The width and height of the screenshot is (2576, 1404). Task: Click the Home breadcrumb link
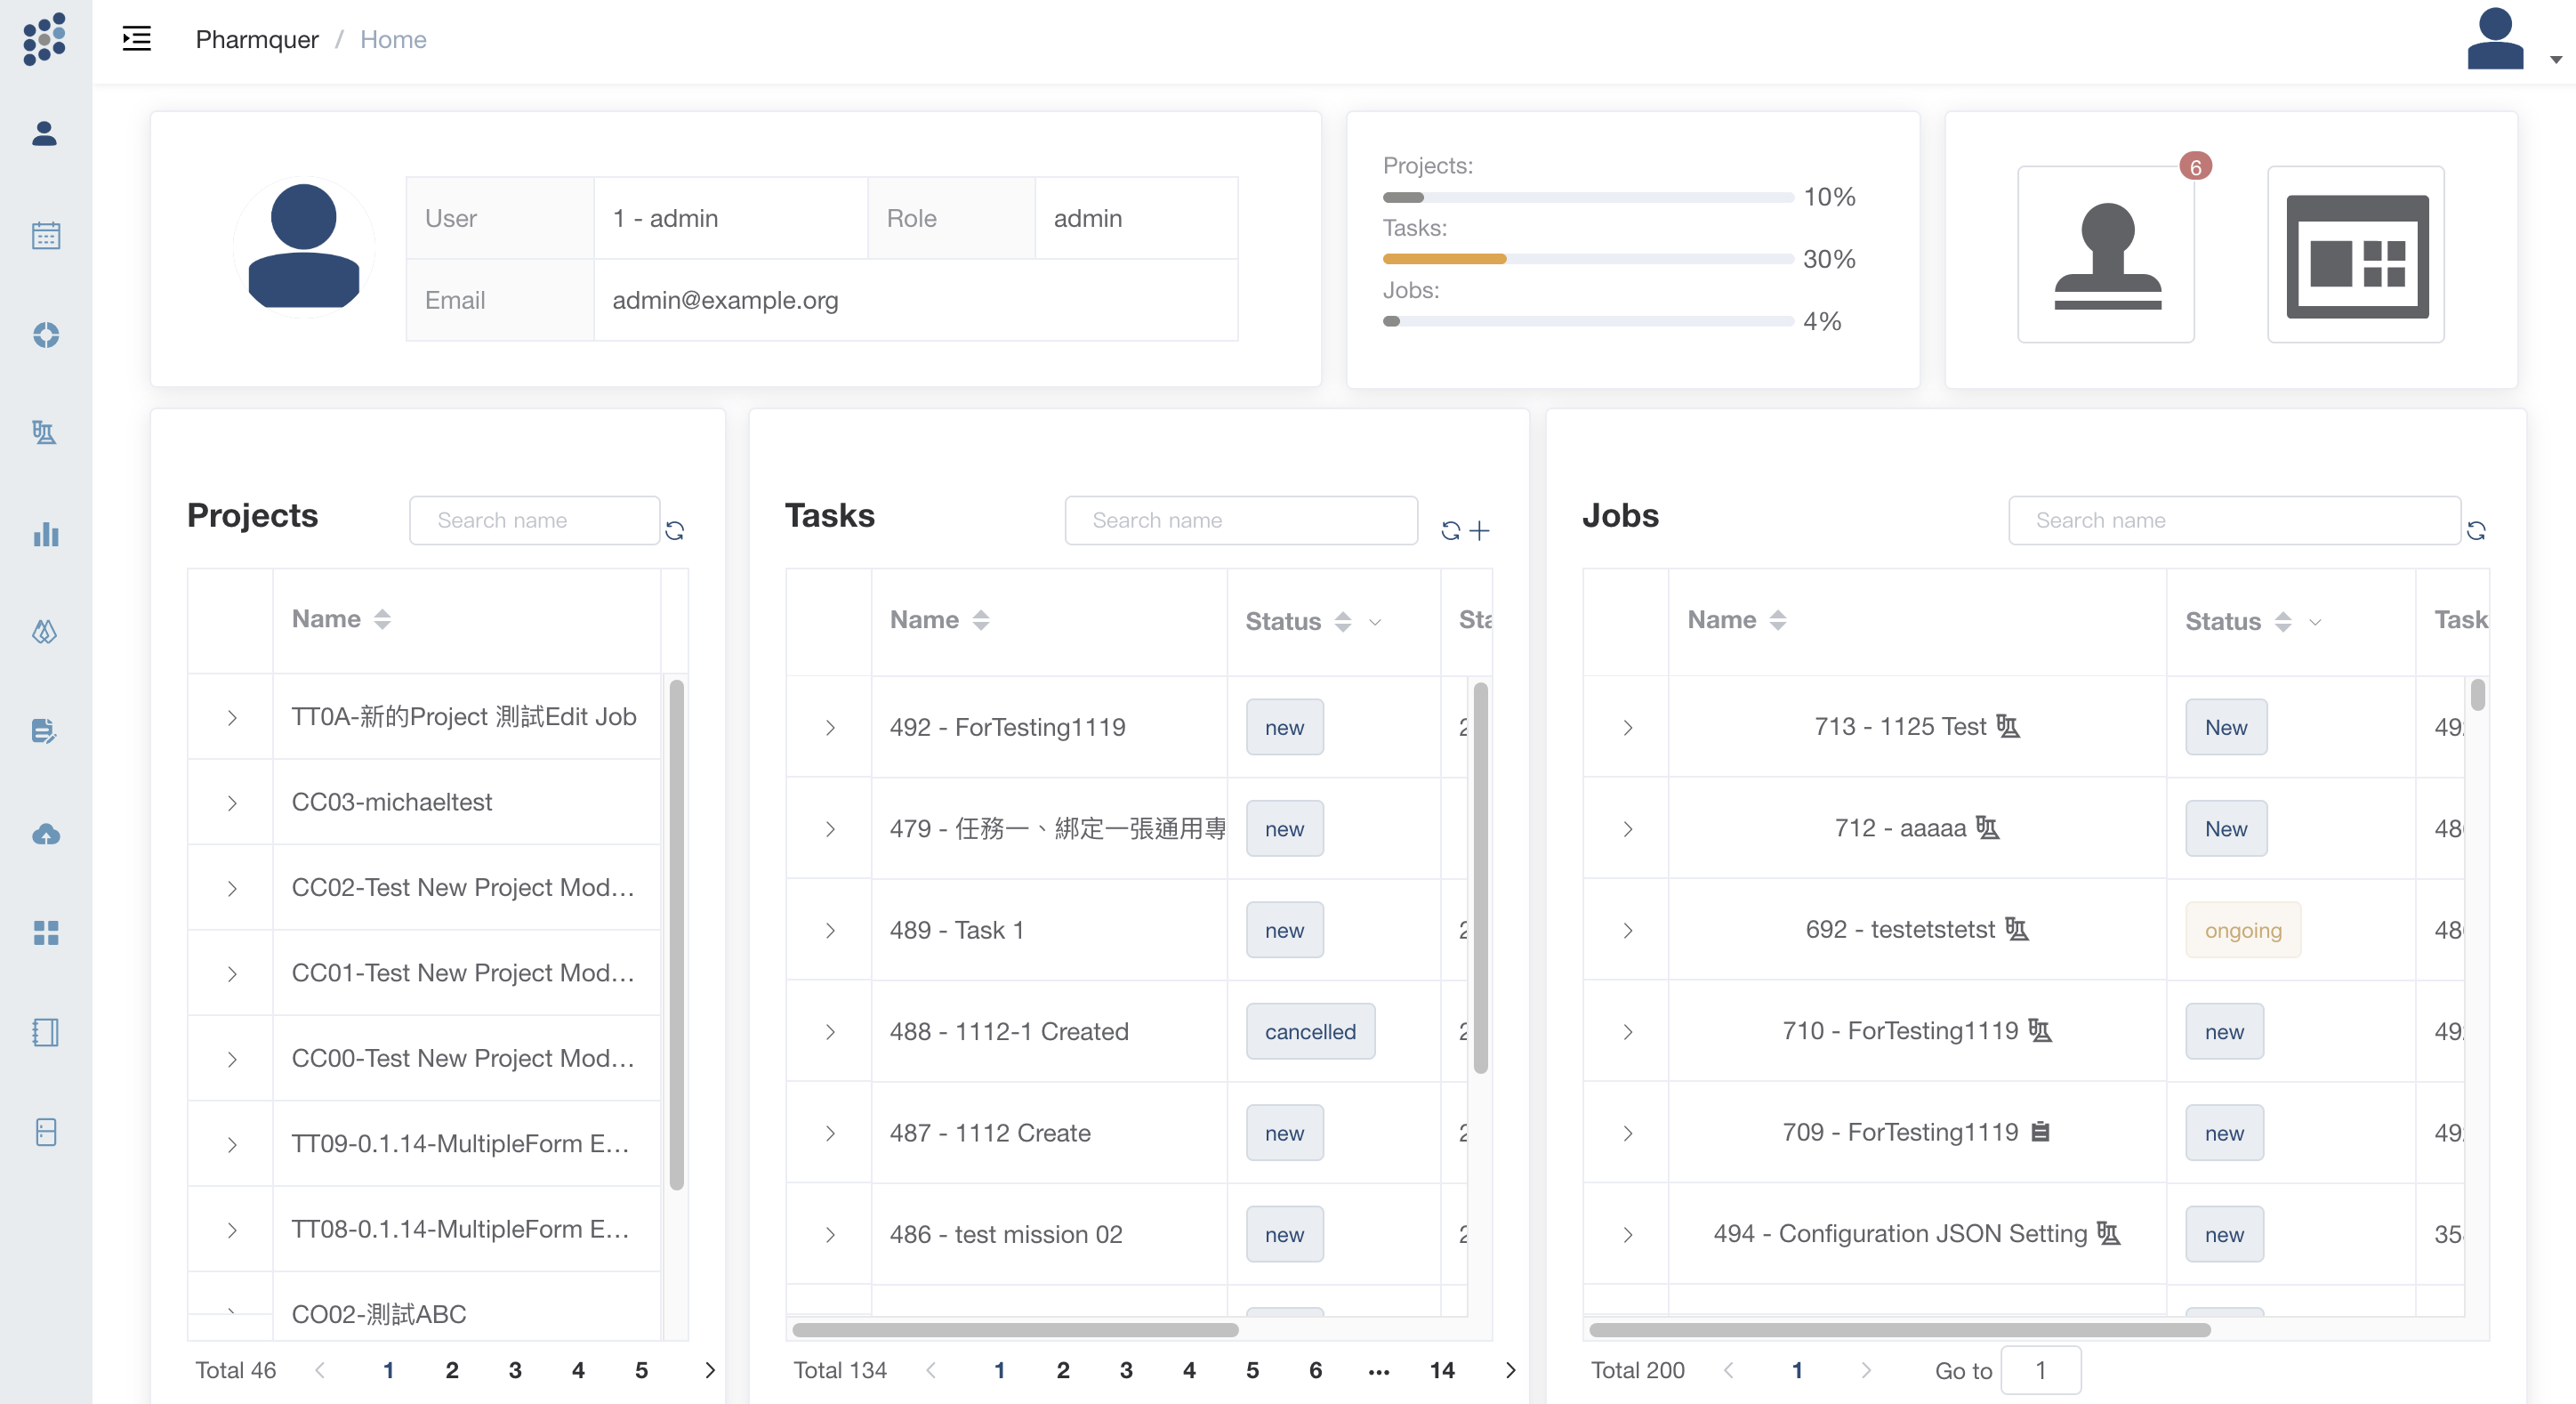[x=393, y=39]
